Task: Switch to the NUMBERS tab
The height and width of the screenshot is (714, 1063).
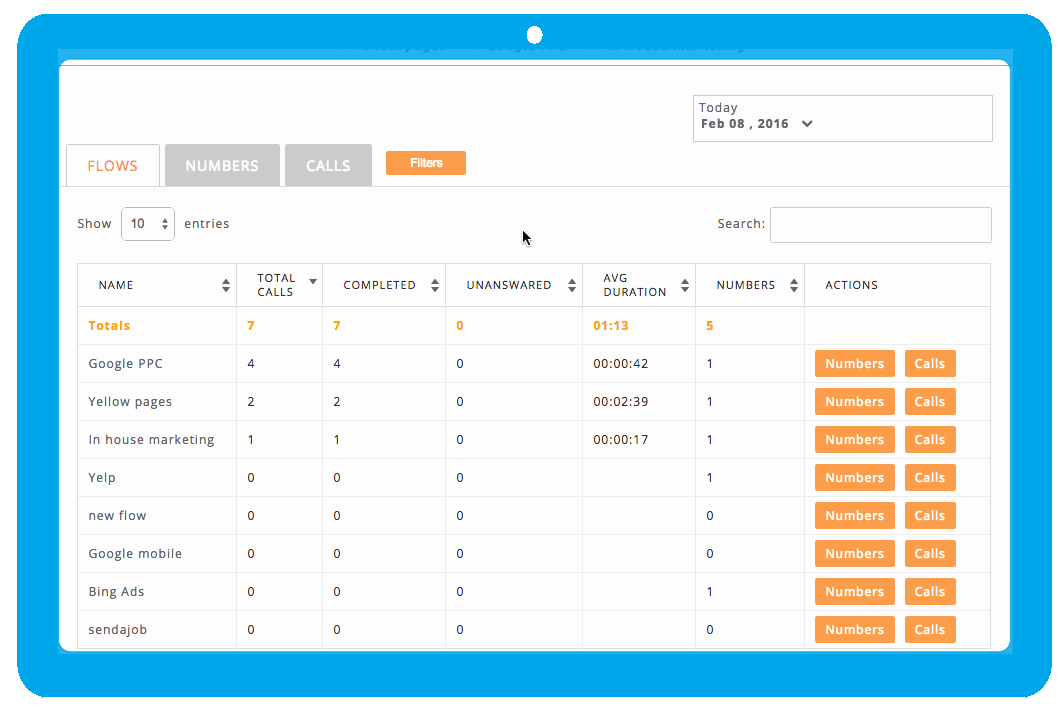Action: (222, 165)
